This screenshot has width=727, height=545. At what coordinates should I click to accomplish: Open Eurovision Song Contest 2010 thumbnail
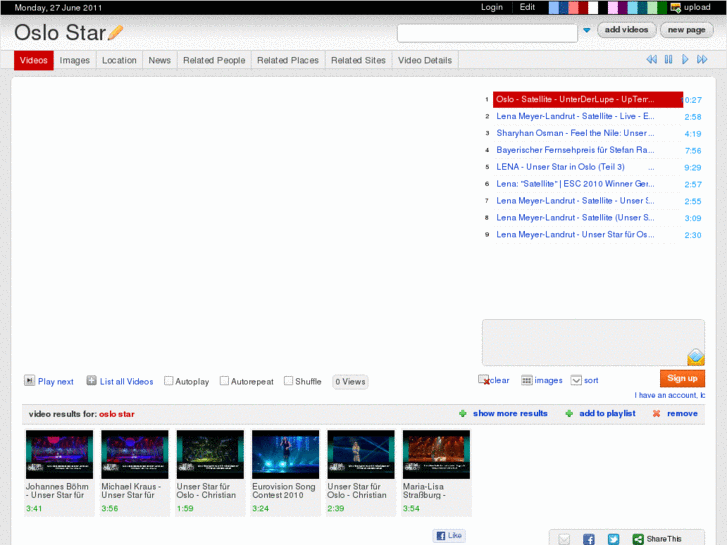pos(286,454)
